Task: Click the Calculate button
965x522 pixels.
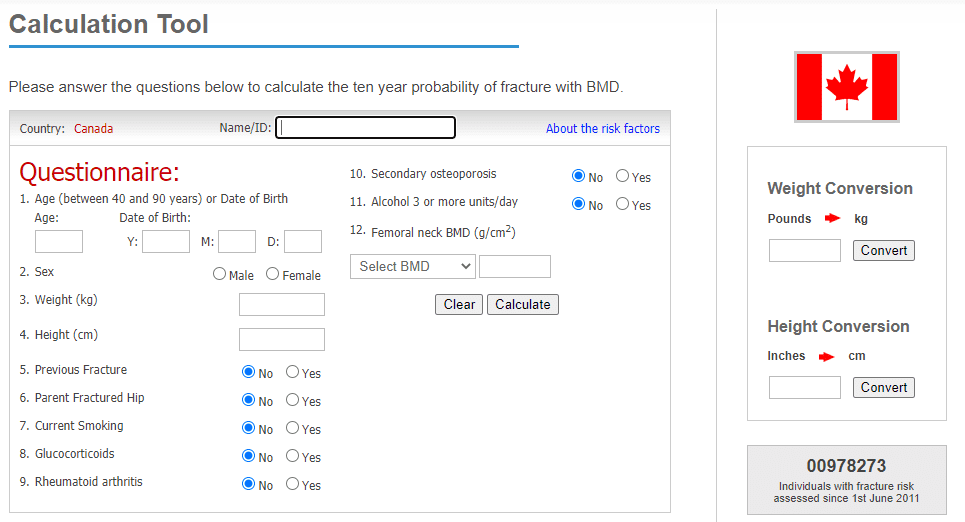Action: [523, 305]
